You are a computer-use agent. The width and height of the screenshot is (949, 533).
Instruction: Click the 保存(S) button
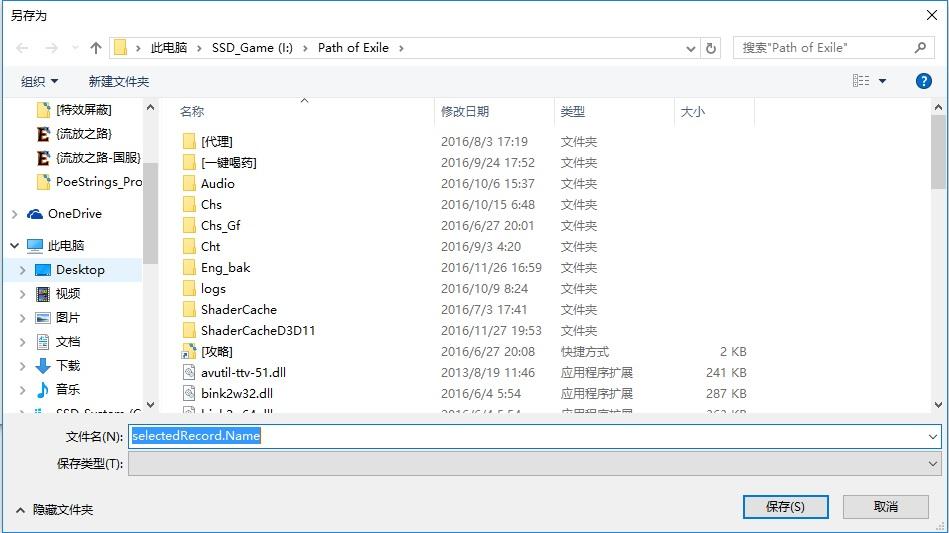coord(786,507)
